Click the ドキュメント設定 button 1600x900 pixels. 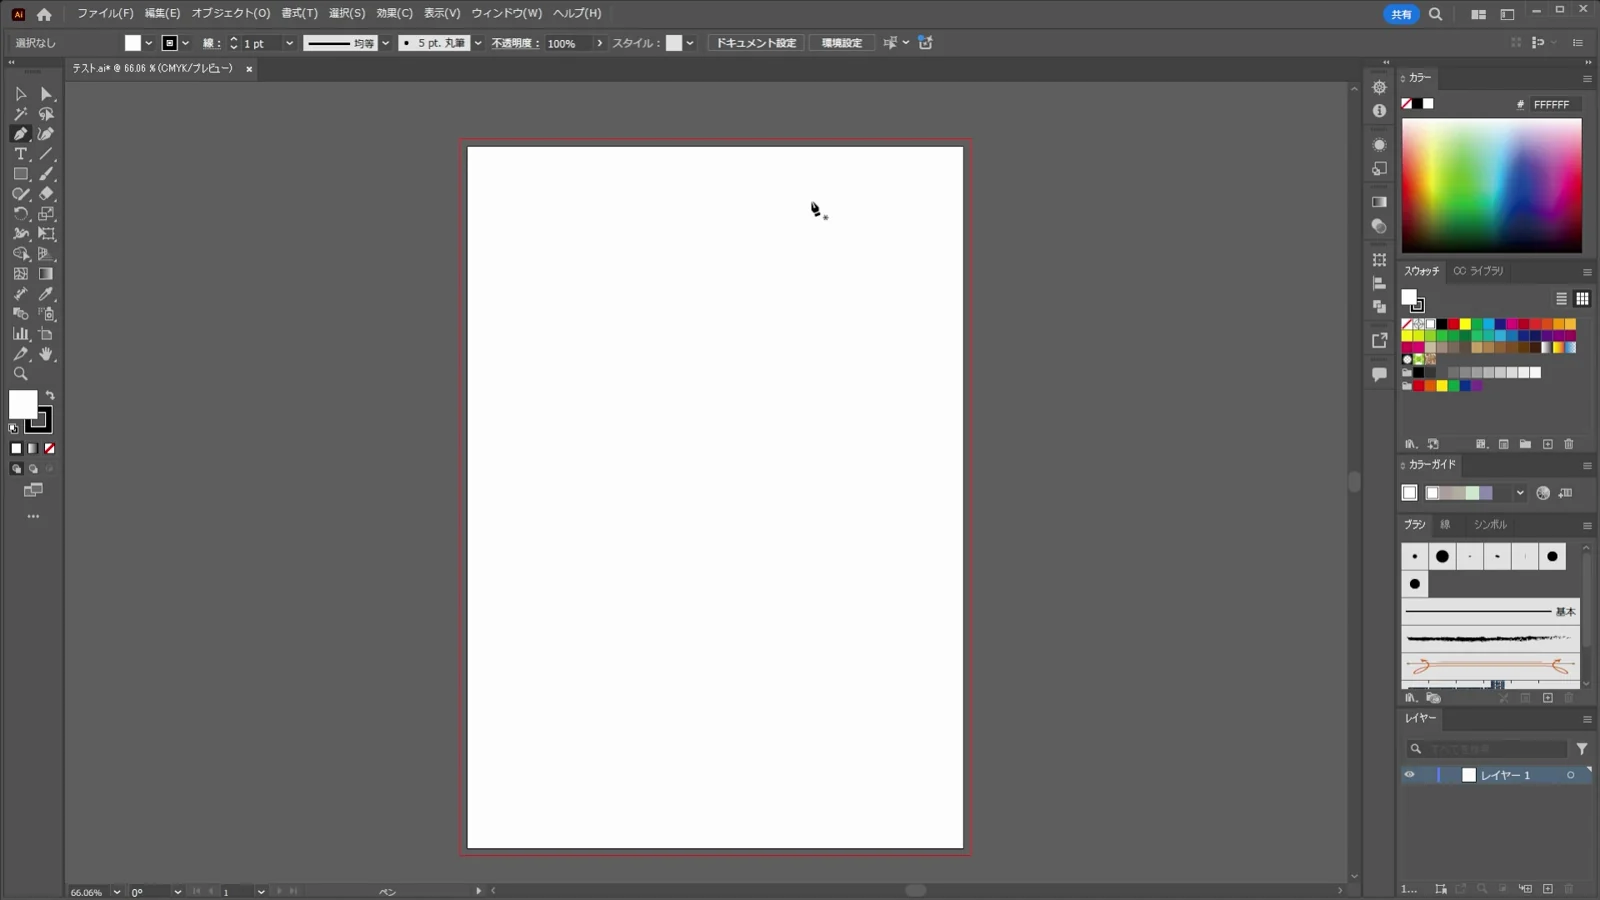(756, 43)
